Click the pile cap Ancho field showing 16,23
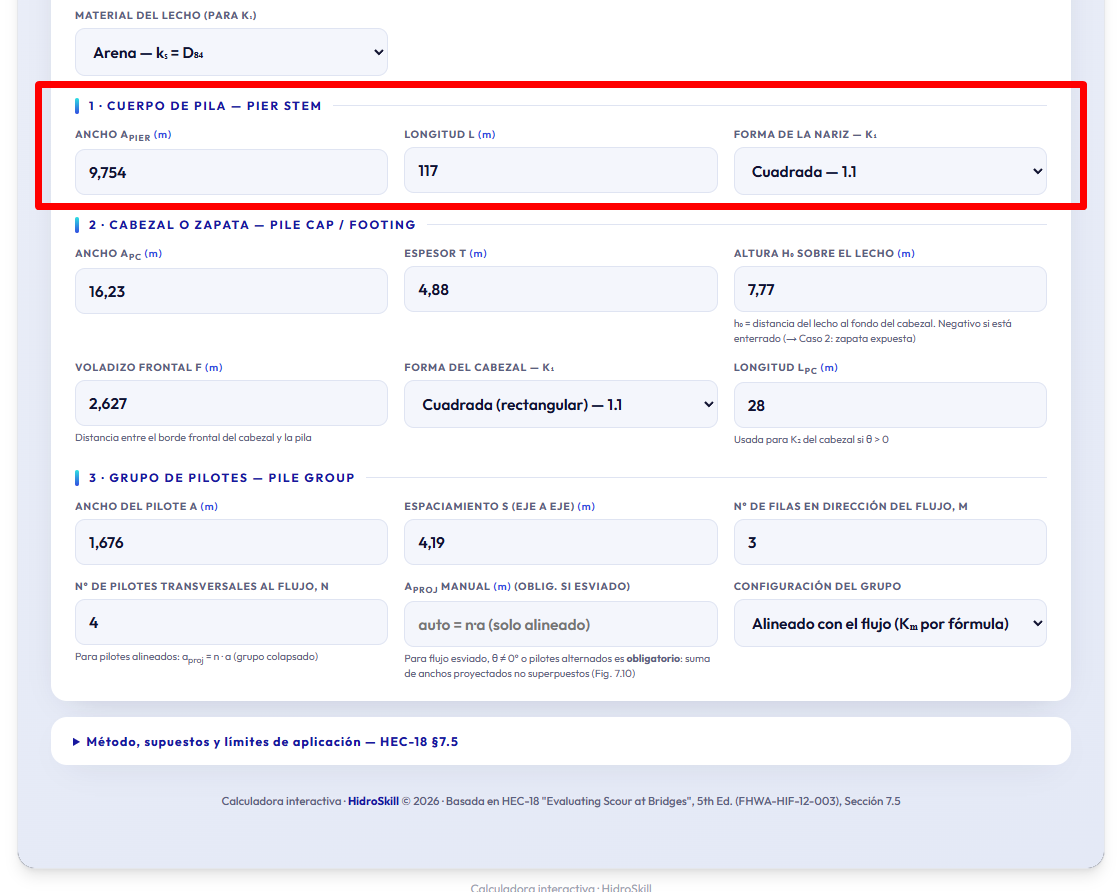1119x892 pixels. click(x=231, y=291)
